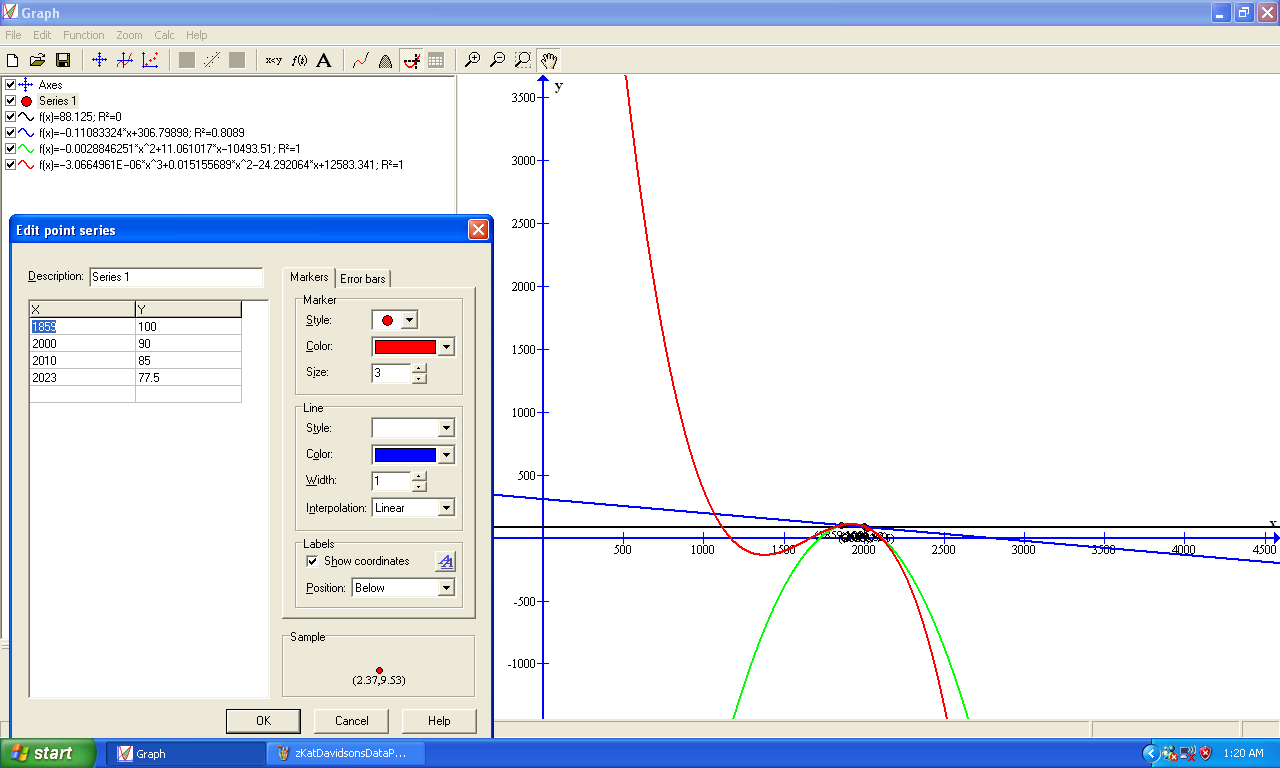Viewport: 1280px width, 768px height.
Task: Toggle the evaluate function tool
Action: [410, 60]
